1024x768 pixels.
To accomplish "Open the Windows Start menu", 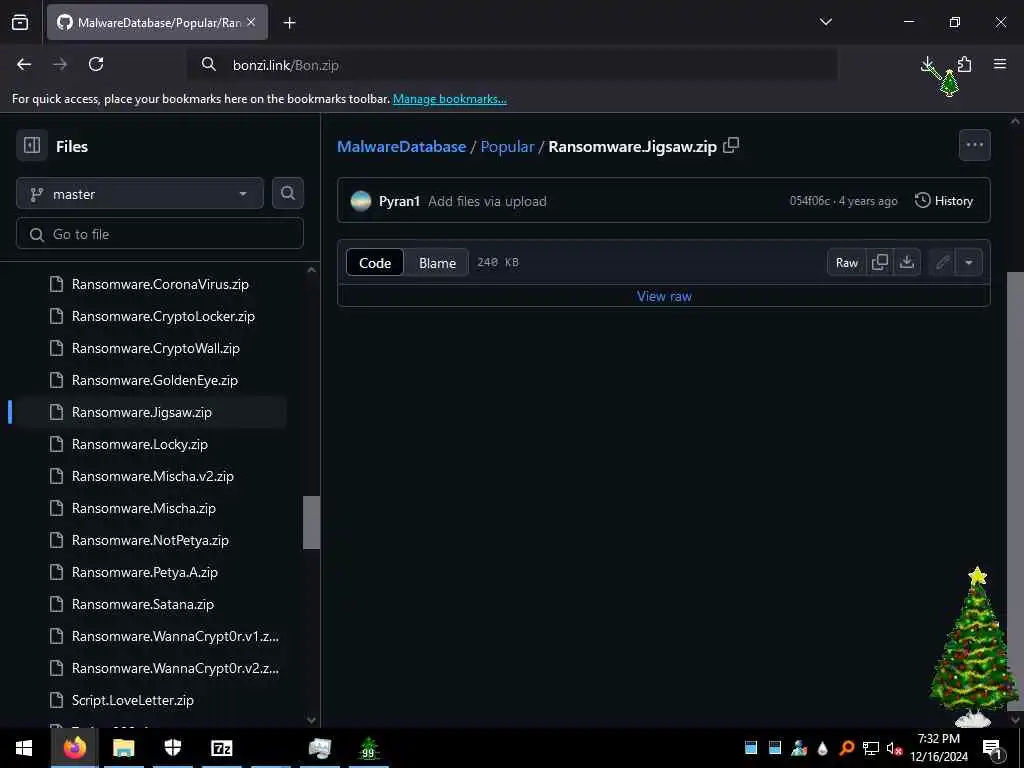I will pyautogui.click(x=24, y=748).
